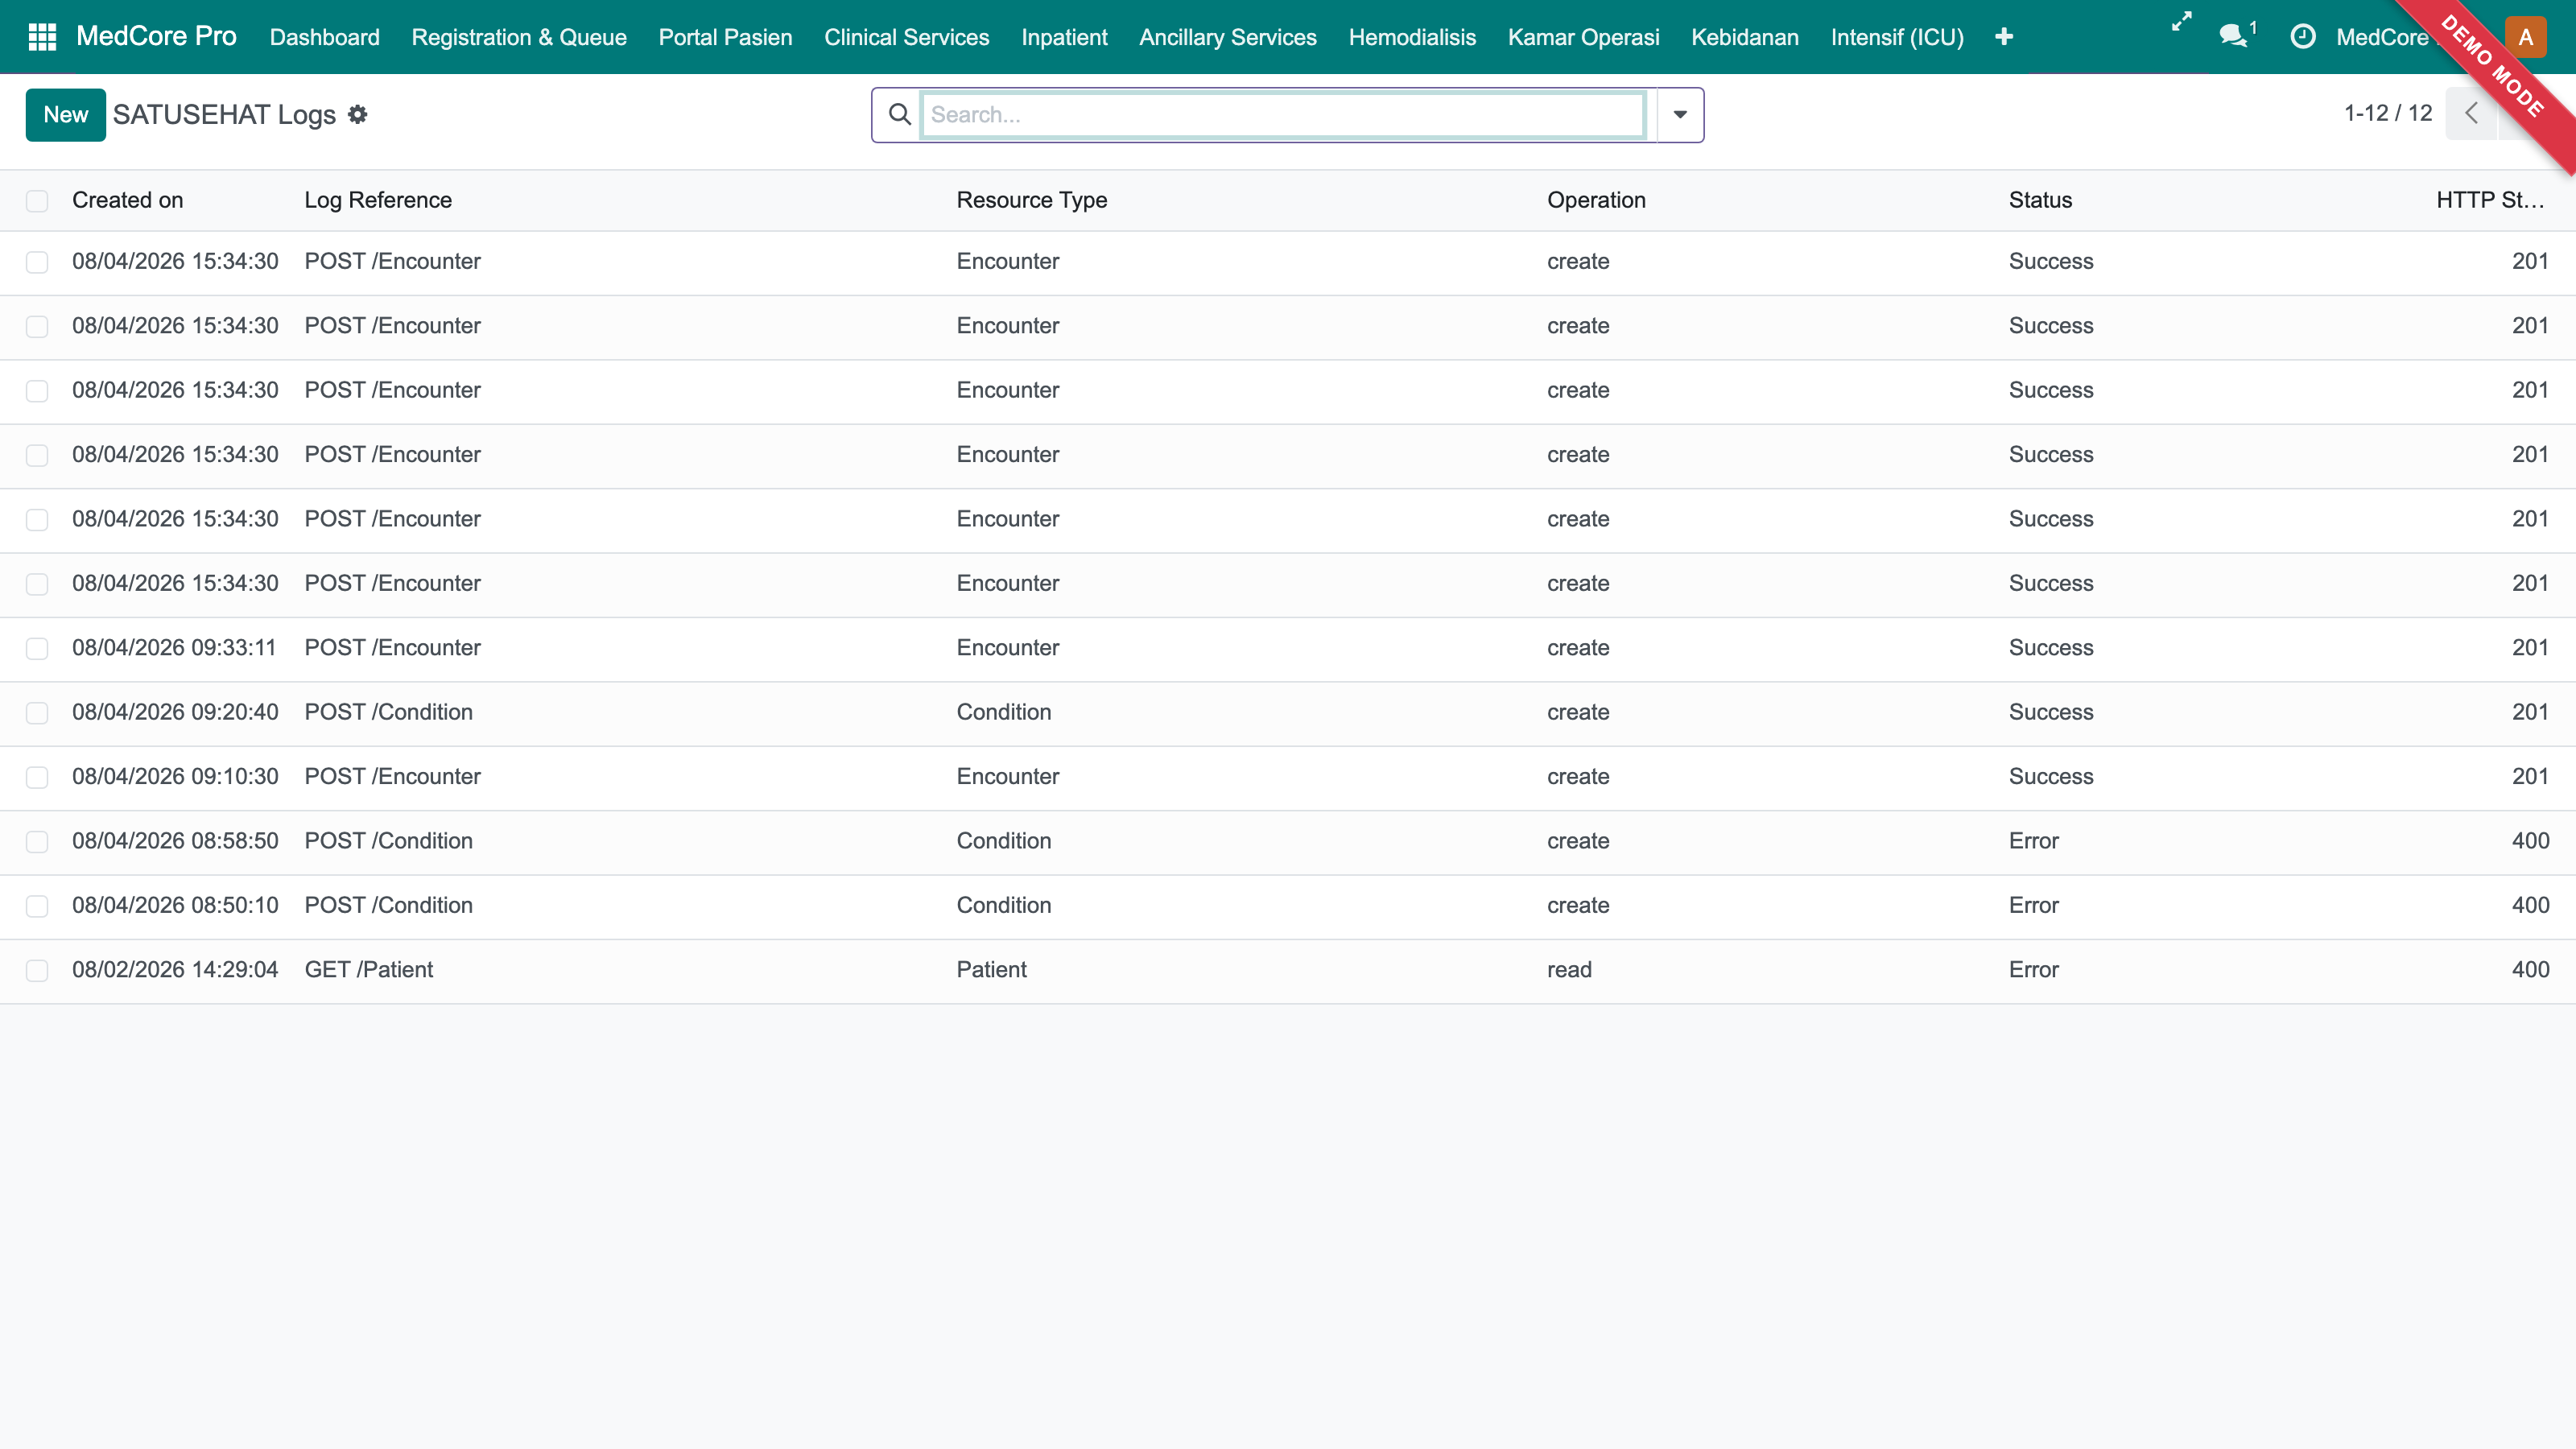
Task: Click the search magnifier icon
Action: pos(900,115)
